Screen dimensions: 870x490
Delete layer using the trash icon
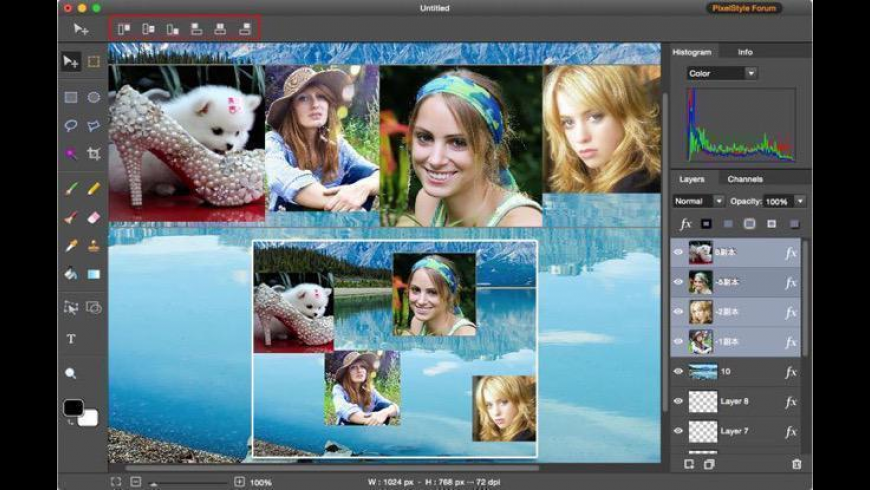pos(796,464)
